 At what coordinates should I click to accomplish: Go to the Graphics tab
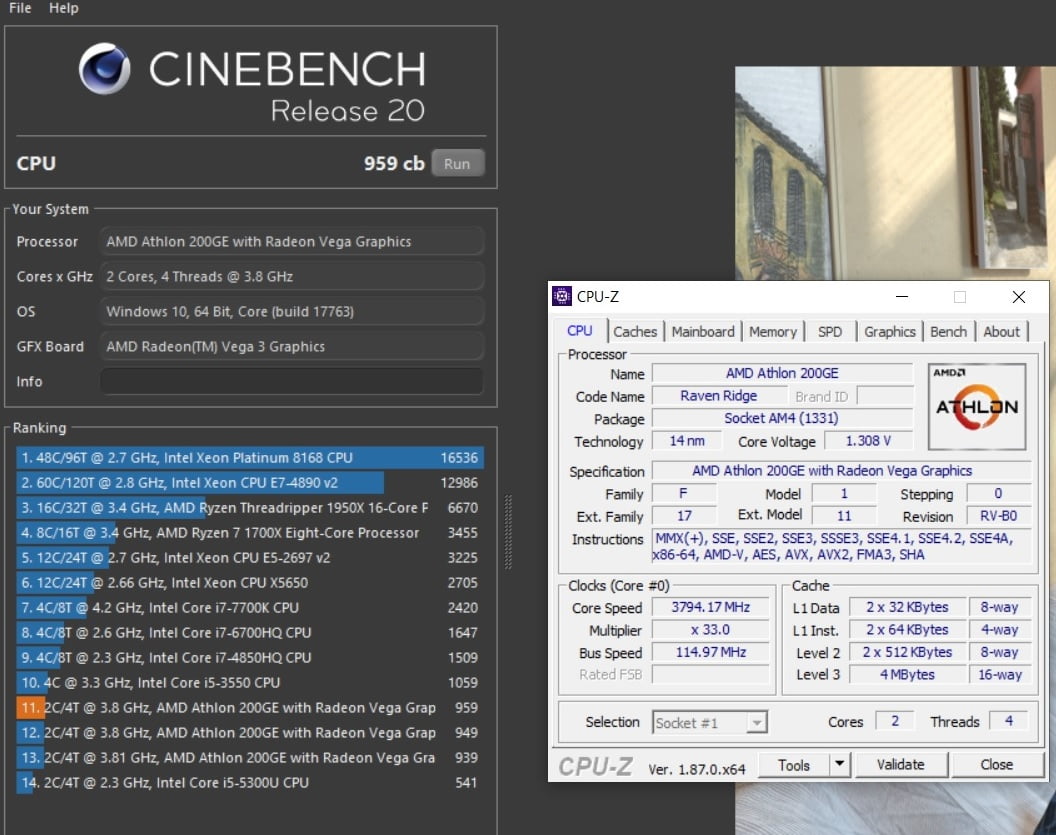[x=889, y=332]
